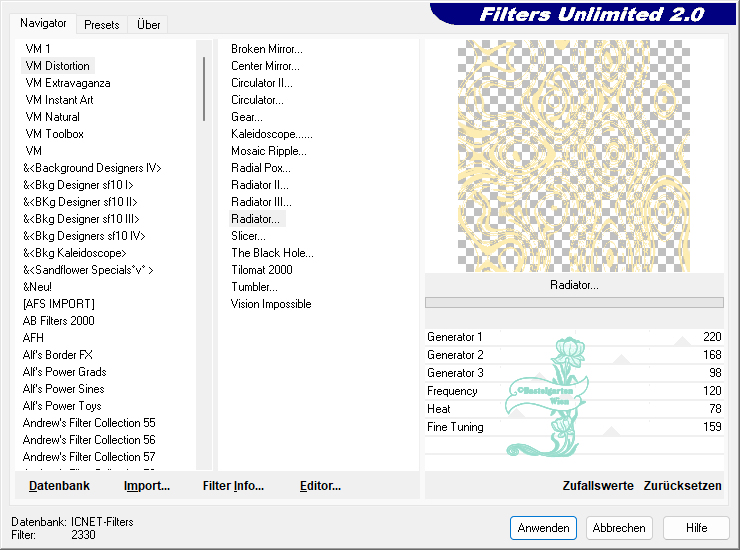The image size is (740, 550).
Task: Open the Über tab
Action: coord(148,24)
